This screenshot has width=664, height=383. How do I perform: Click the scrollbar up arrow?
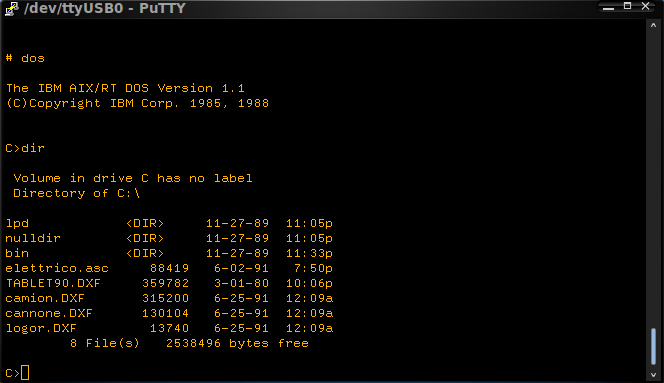point(653,25)
